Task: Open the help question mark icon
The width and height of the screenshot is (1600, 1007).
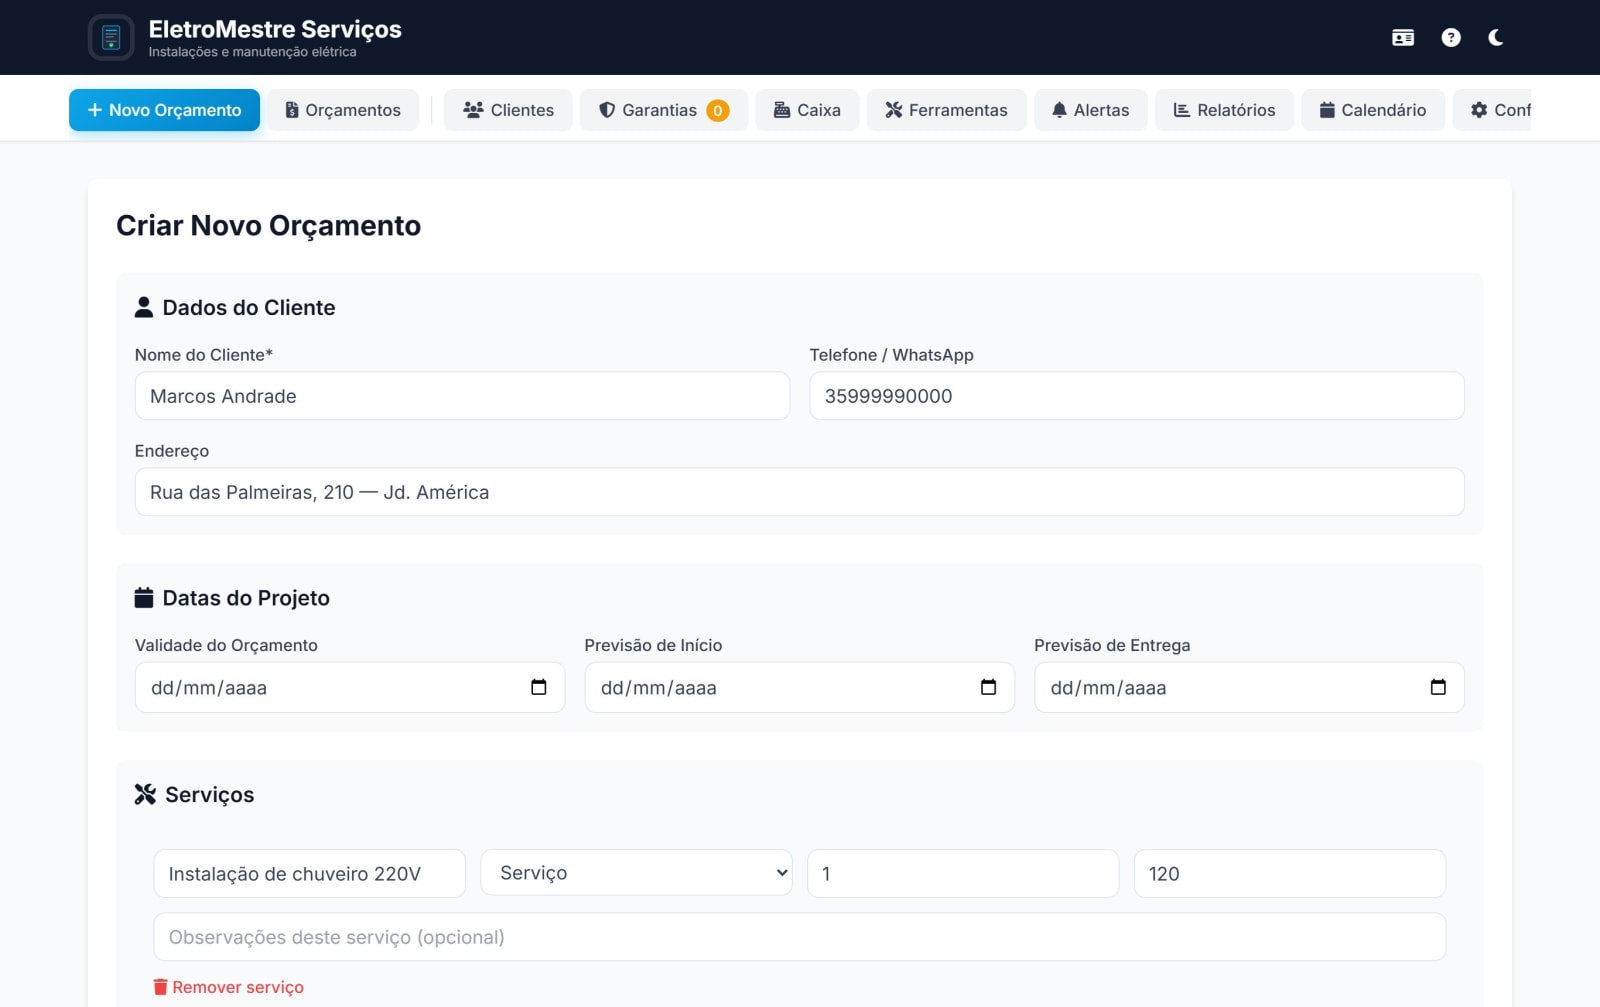Action: (1451, 38)
